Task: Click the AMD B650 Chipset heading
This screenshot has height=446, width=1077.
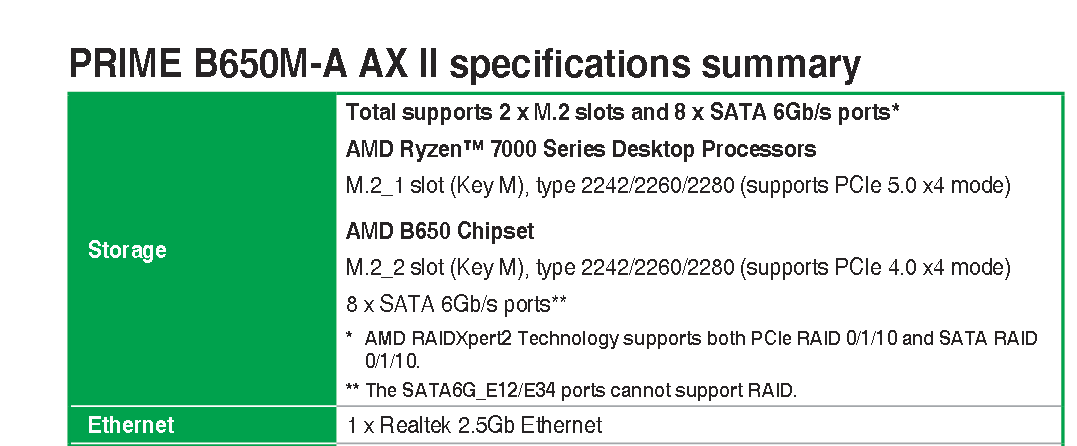Action: (x=440, y=231)
